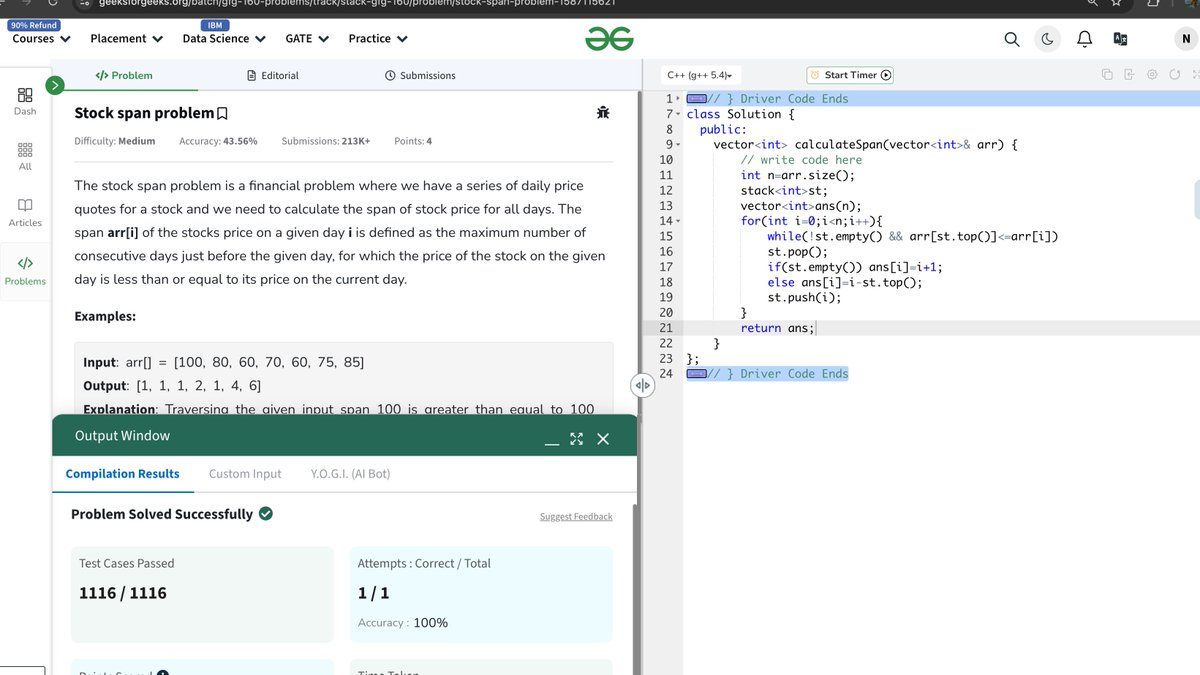Close the Output Window
The height and width of the screenshot is (675, 1200).
point(603,439)
